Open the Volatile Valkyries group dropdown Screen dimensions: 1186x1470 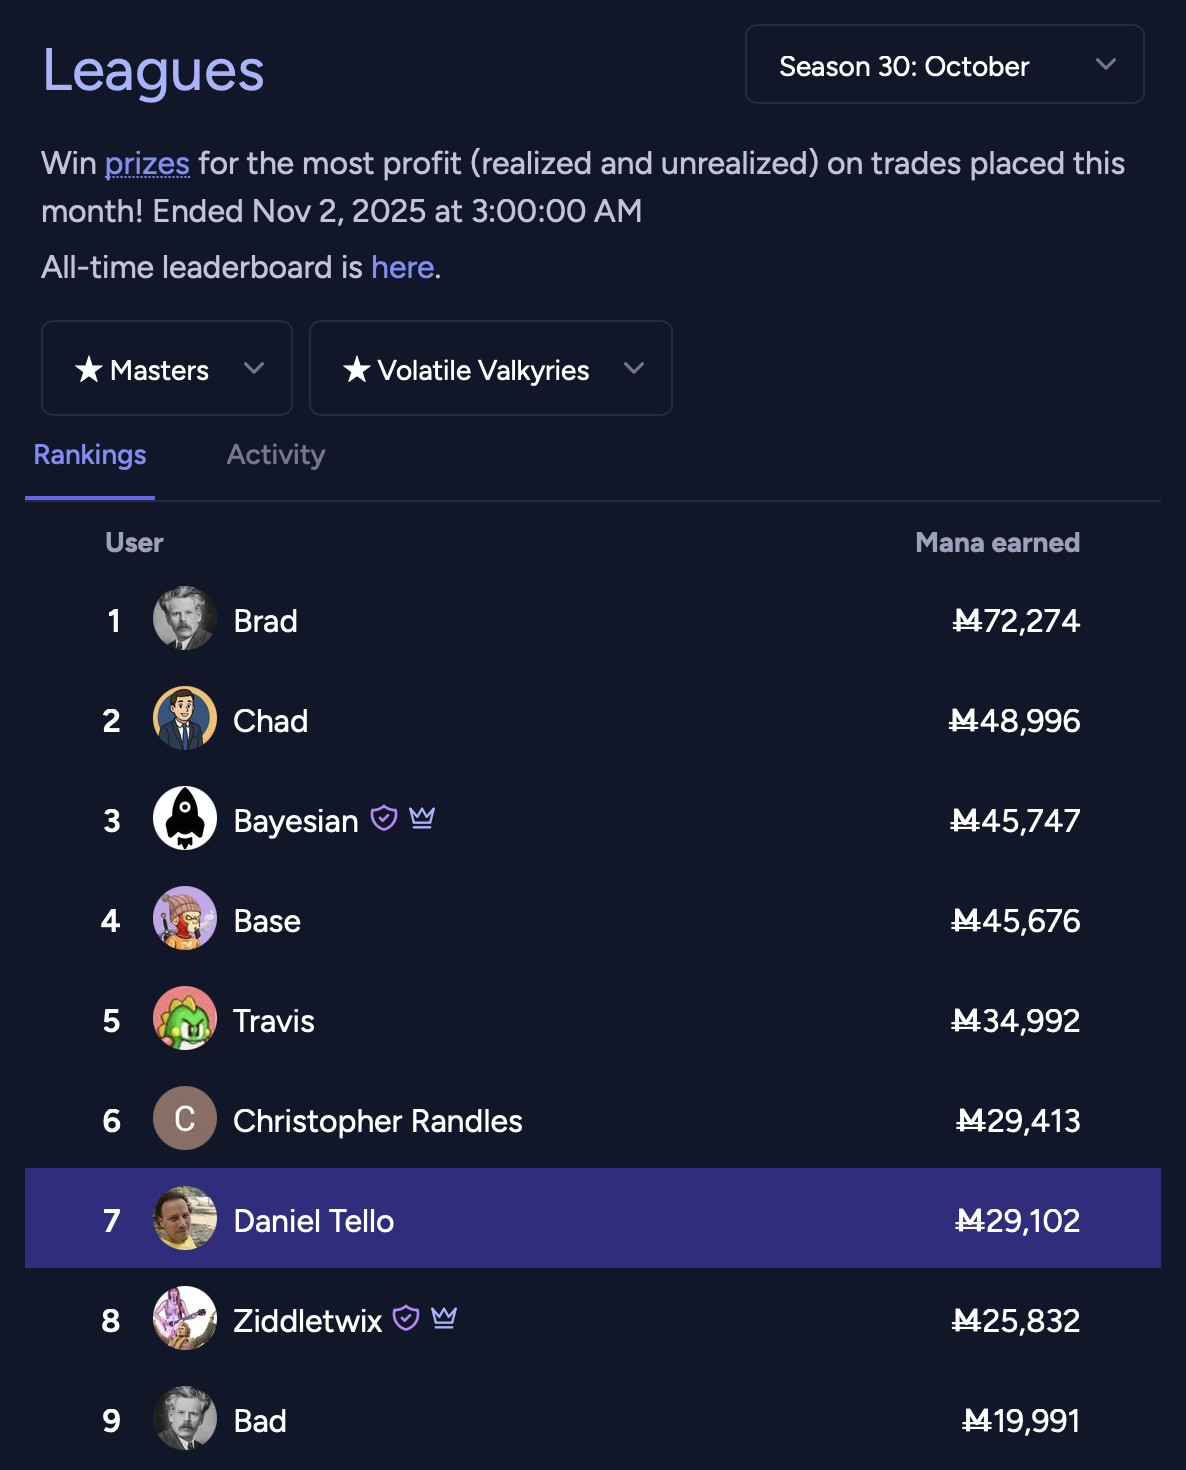[490, 369]
